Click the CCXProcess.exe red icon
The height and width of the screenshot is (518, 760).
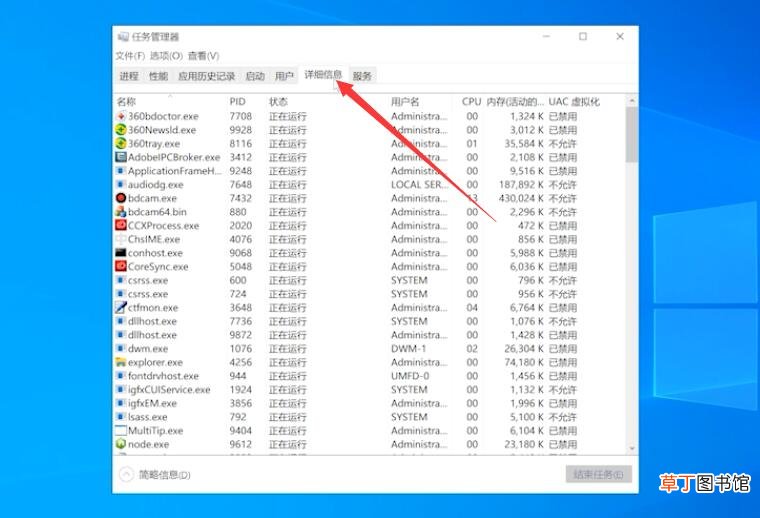121,225
